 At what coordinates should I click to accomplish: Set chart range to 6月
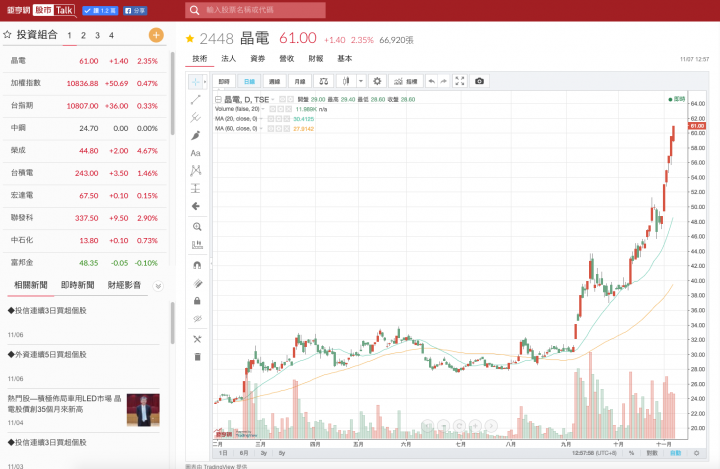click(x=244, y=453)
